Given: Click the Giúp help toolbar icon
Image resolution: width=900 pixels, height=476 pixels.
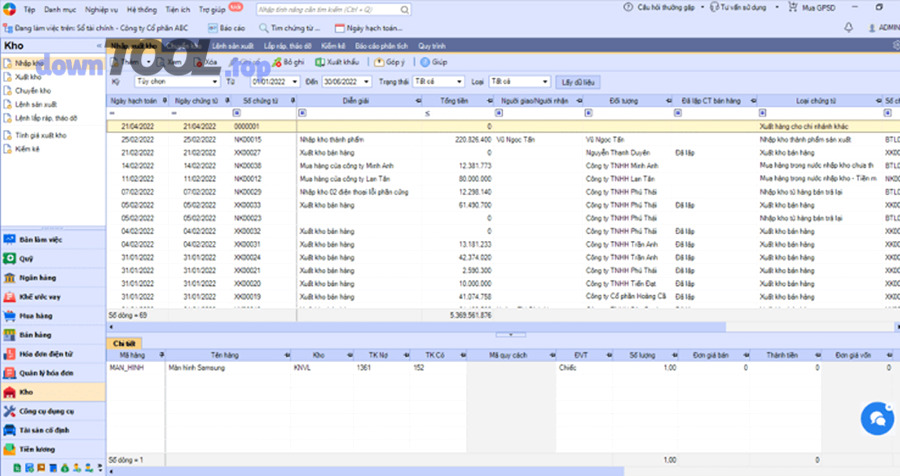Looking at the screenshot, I should pos(434,62).
